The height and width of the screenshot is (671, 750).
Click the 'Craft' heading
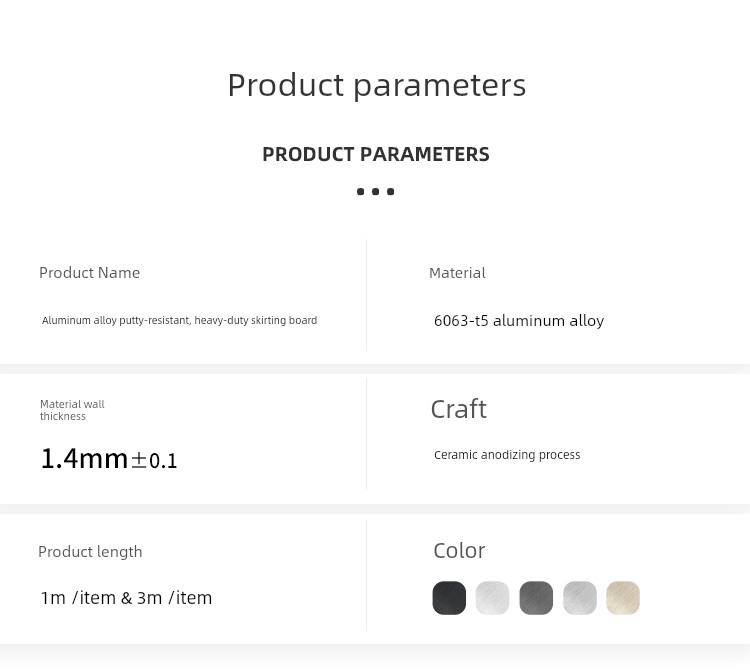[x=459, y=409]
